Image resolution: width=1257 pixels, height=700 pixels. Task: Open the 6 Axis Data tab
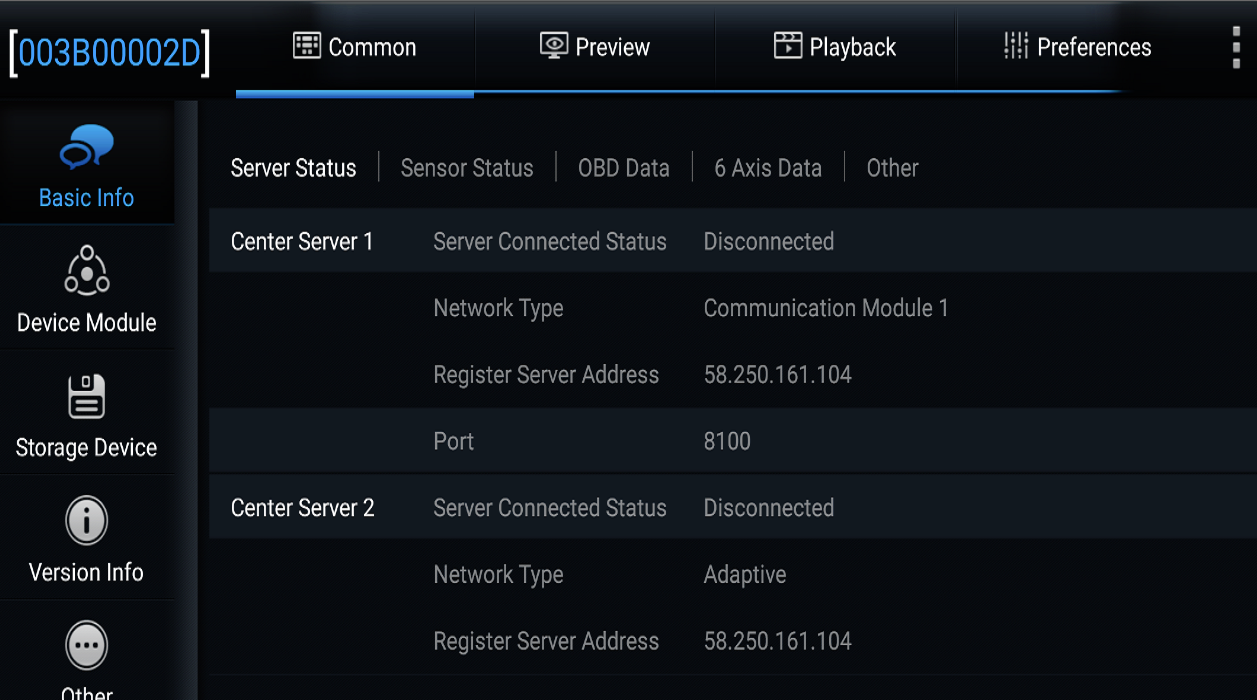pyautogui.click(x=768, y=168)
